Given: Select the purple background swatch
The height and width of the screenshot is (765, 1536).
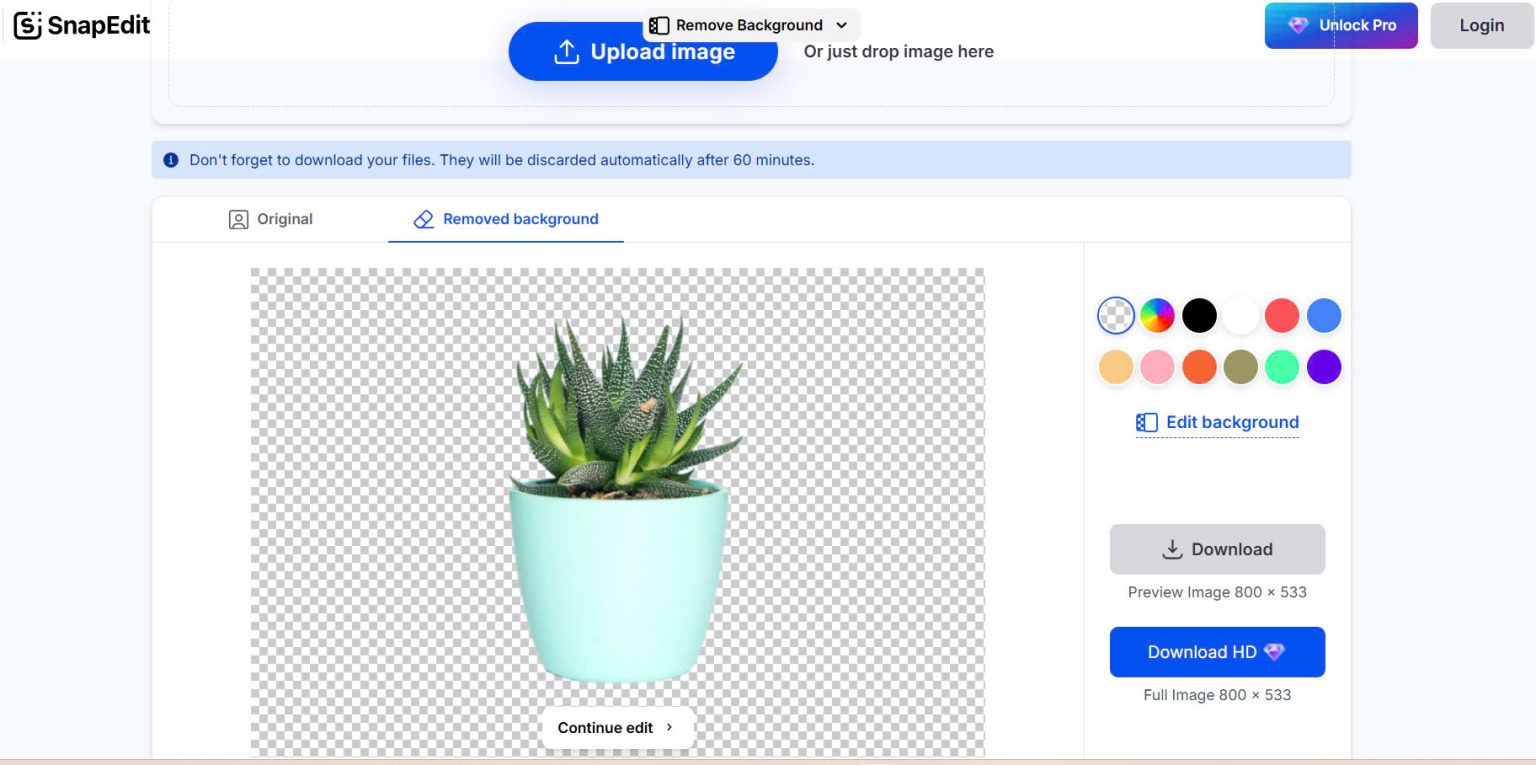Looking at the screenshot, I should click(x=1323, y=367).
